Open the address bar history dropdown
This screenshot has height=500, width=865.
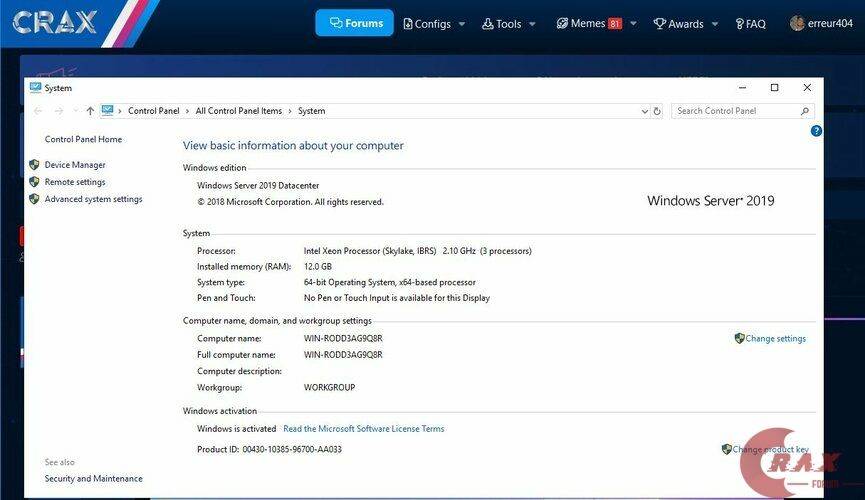click(x=644, y=111)
